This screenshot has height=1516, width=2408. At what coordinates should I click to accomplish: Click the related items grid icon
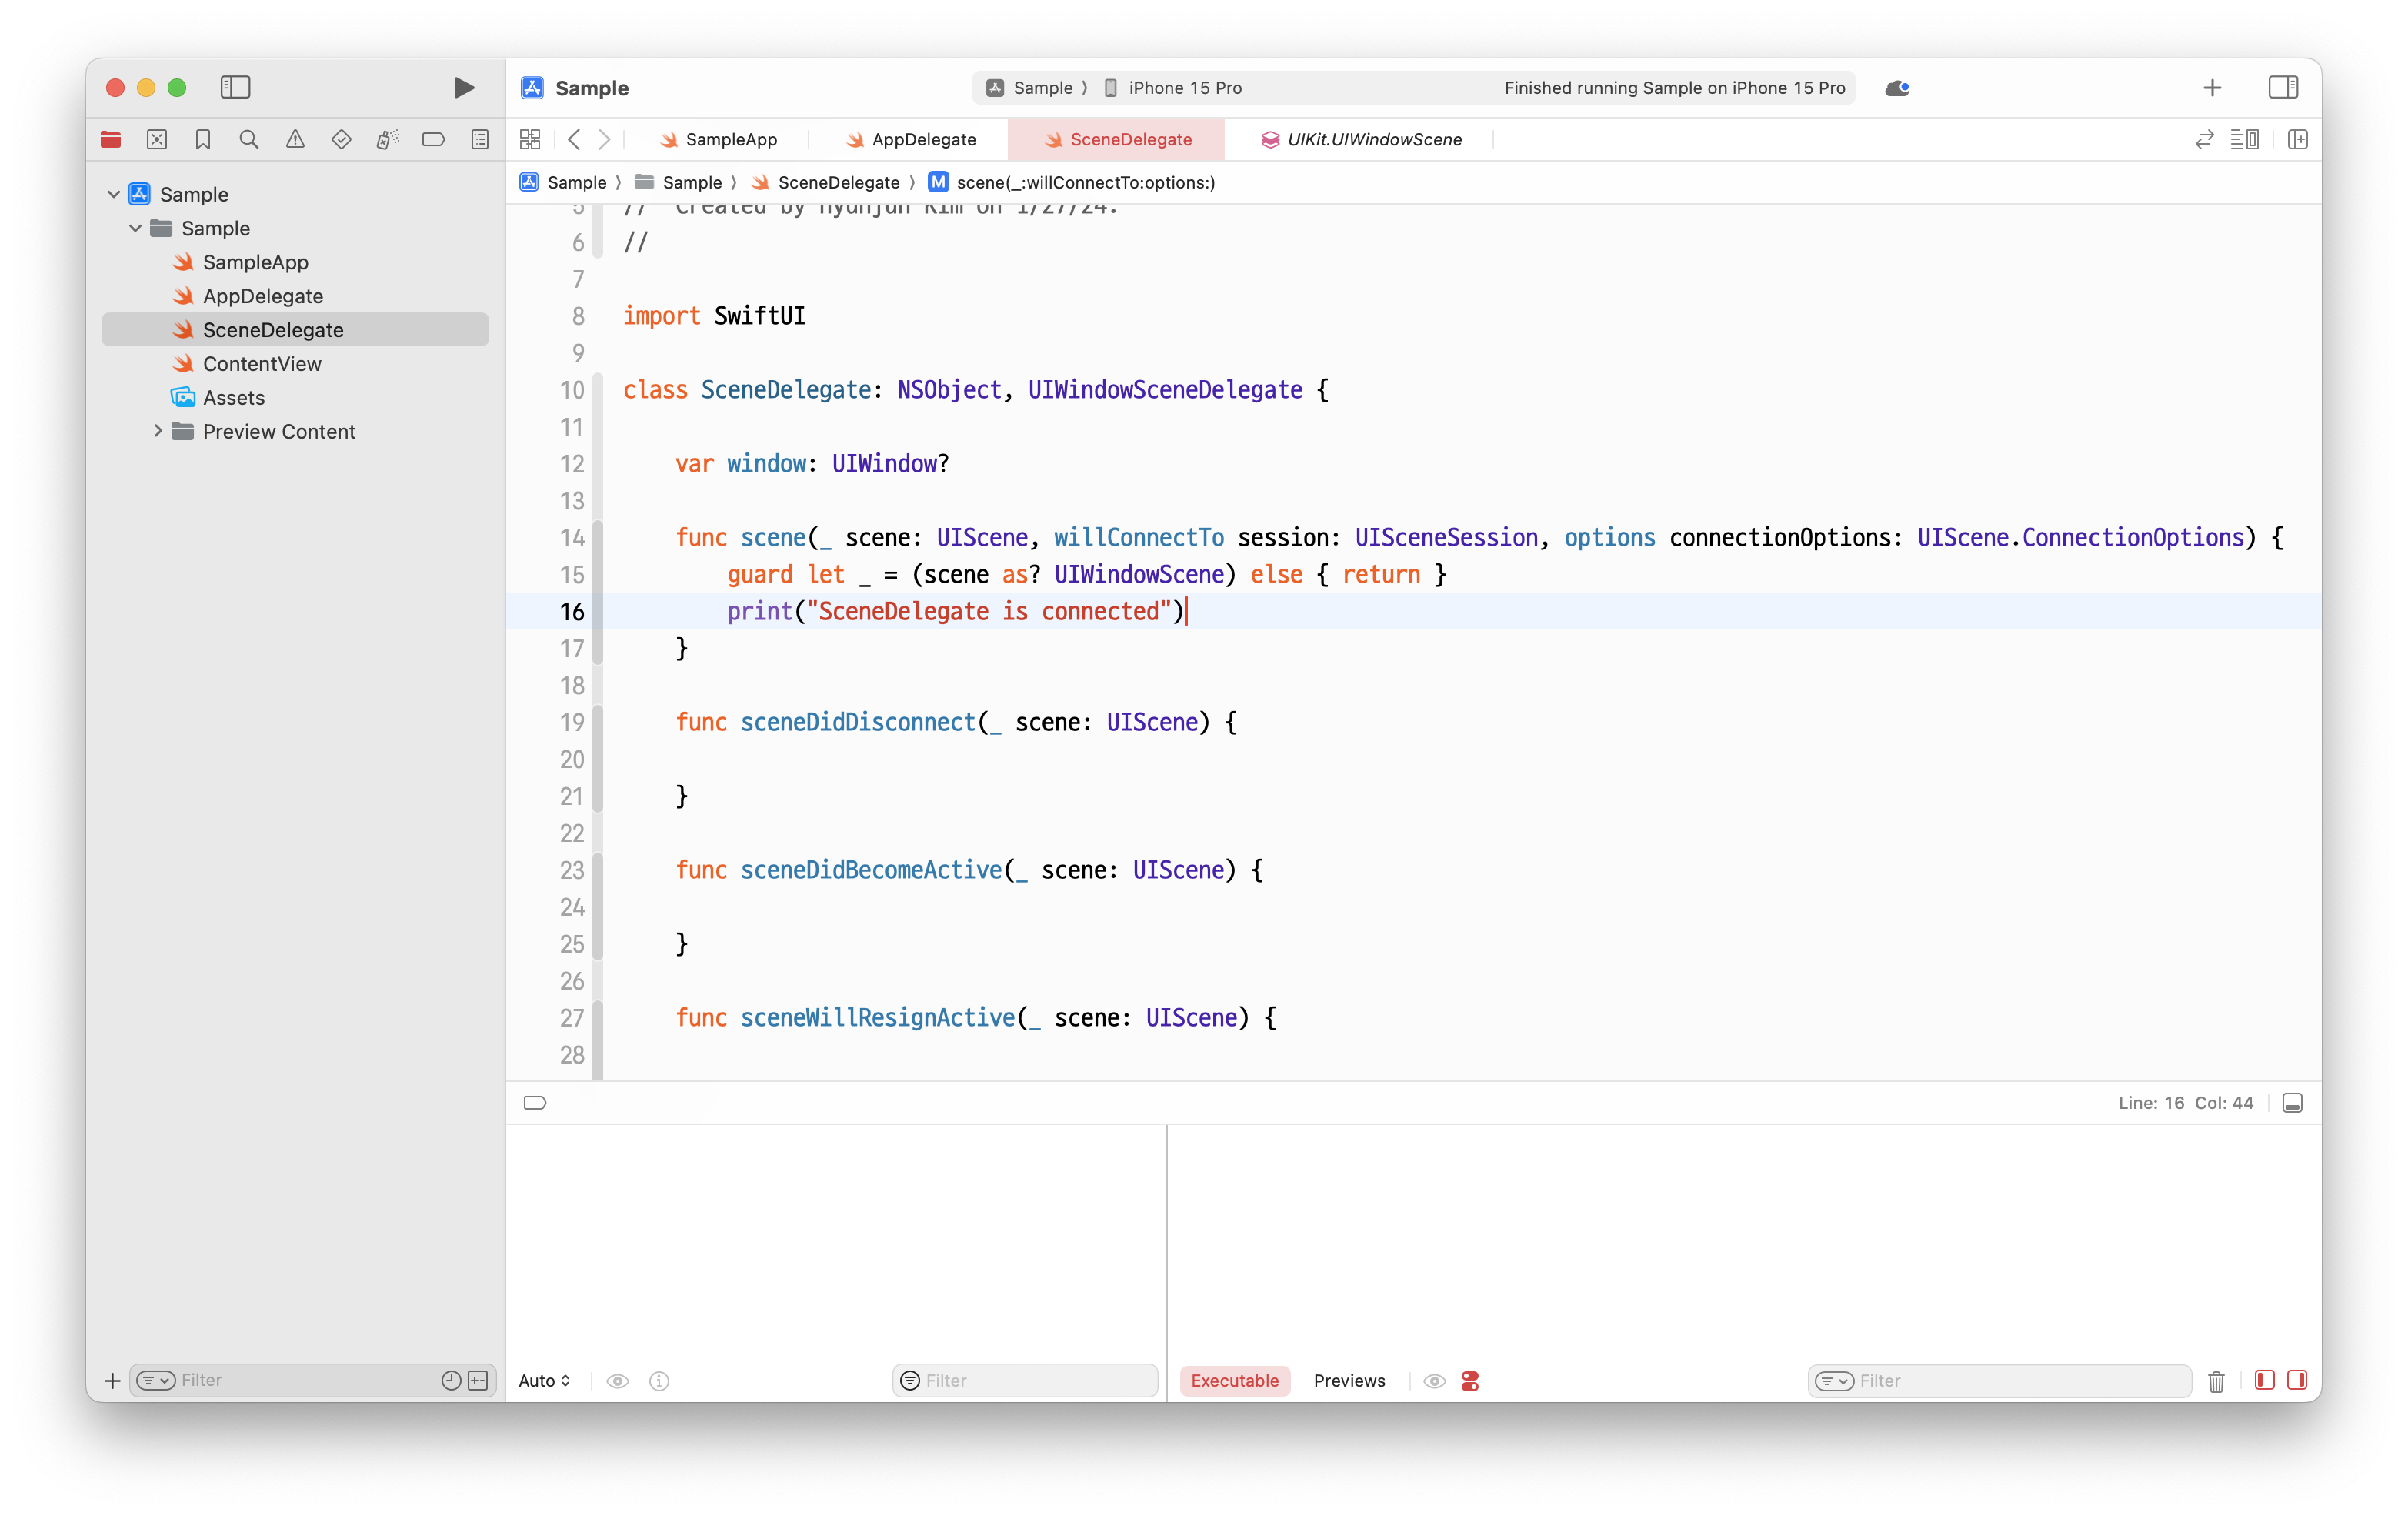[530, 140]
